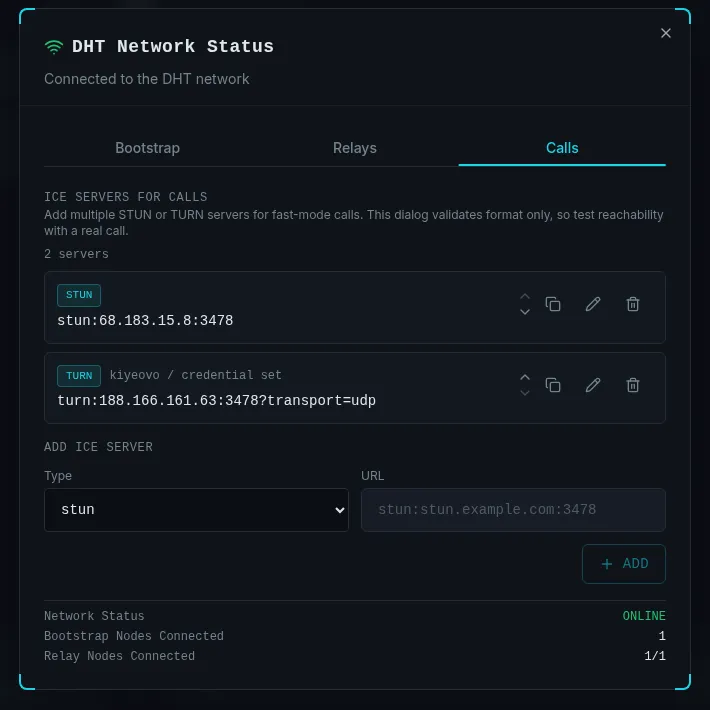Copy the TURN server URL
This screenshot has width=710, height=710.
pyautogui.click(x=553, y=385)
